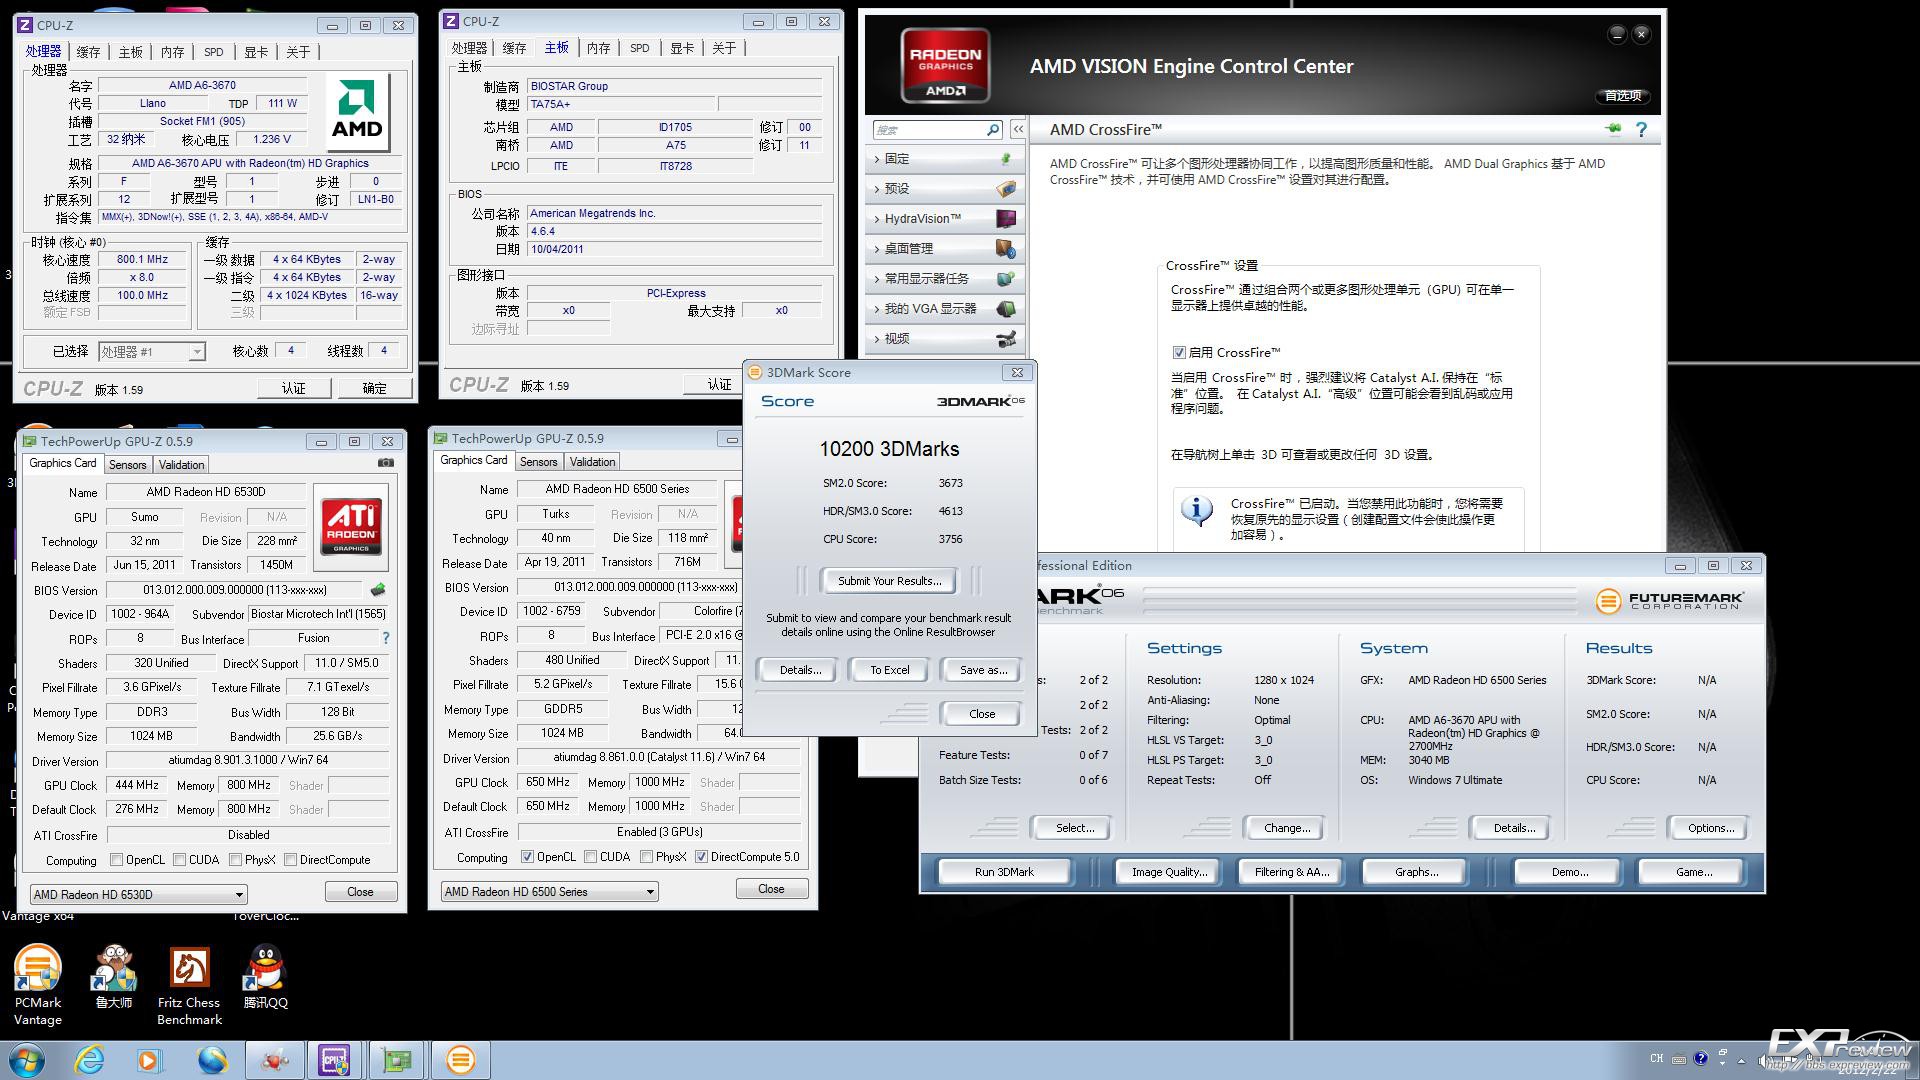This screenshot has height=1080, width=1920.
Task: Open the 显卡 tab in right CPU-Z window
Action: pos(682,48)
